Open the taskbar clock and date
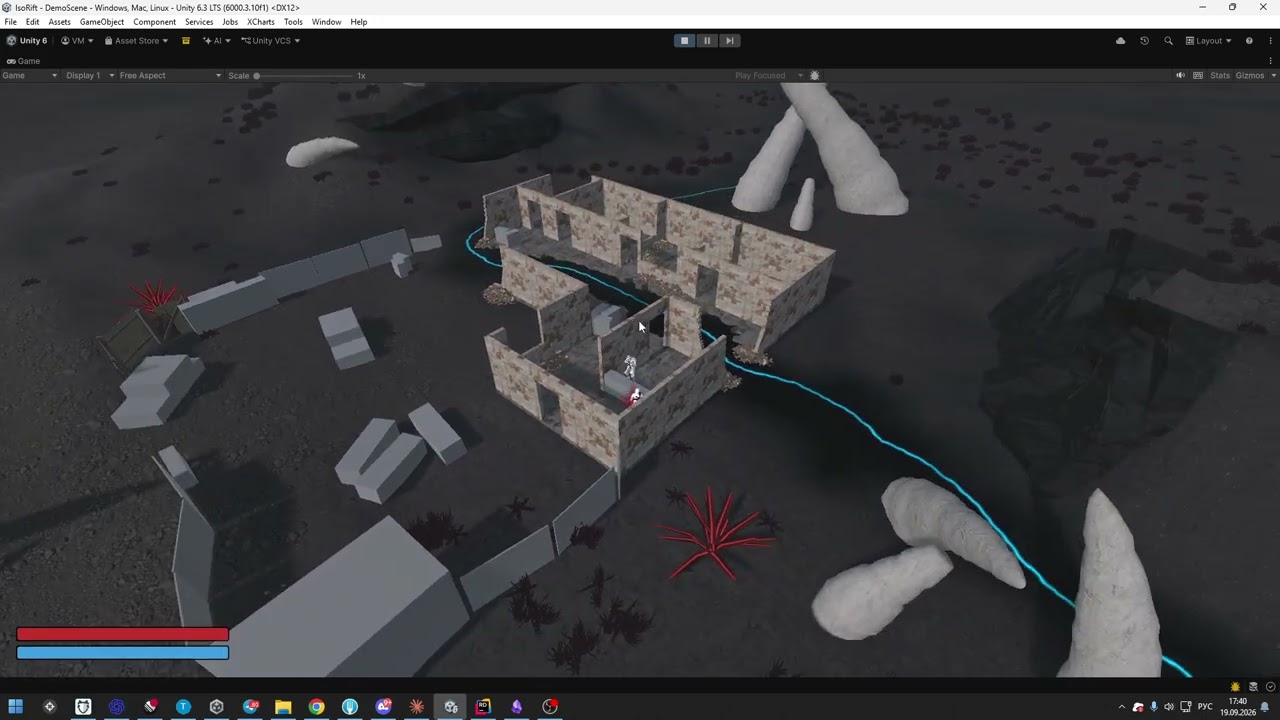The width and height of the screenshot is (1280, 720). click(x=1238, y=707)
